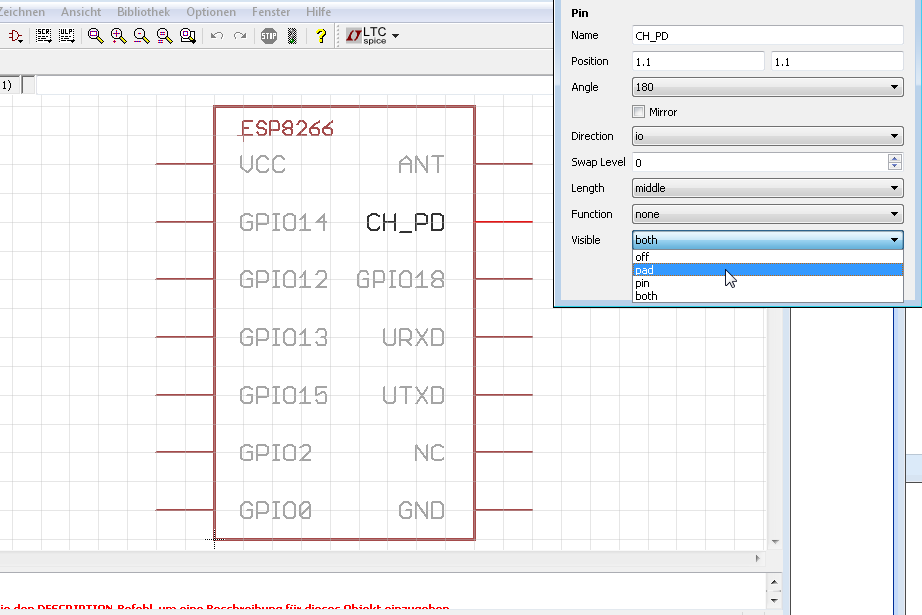Run a user program via ULP icon

click(66, 36)
